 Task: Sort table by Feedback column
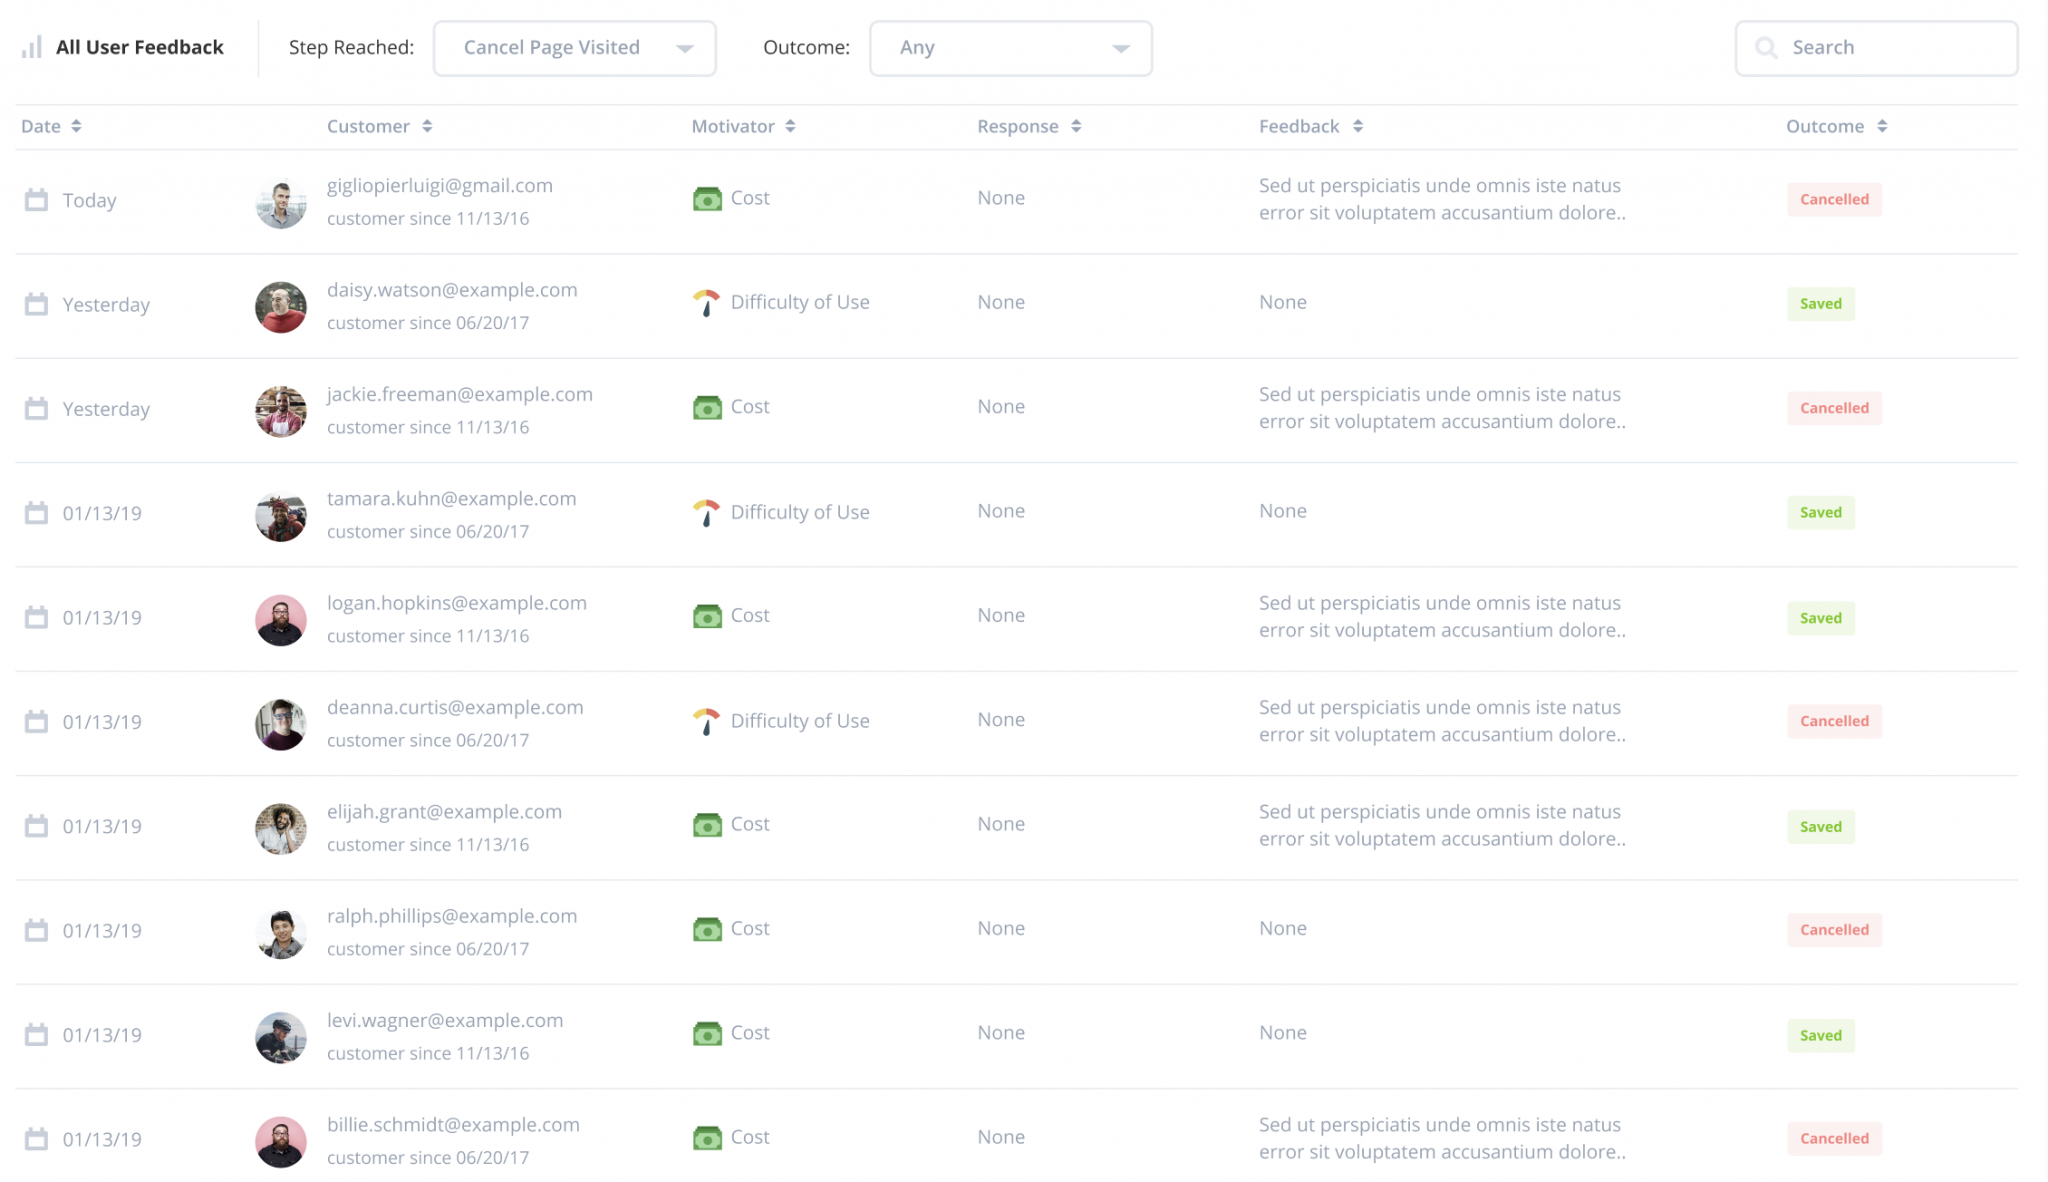[x=1311, y=126]
